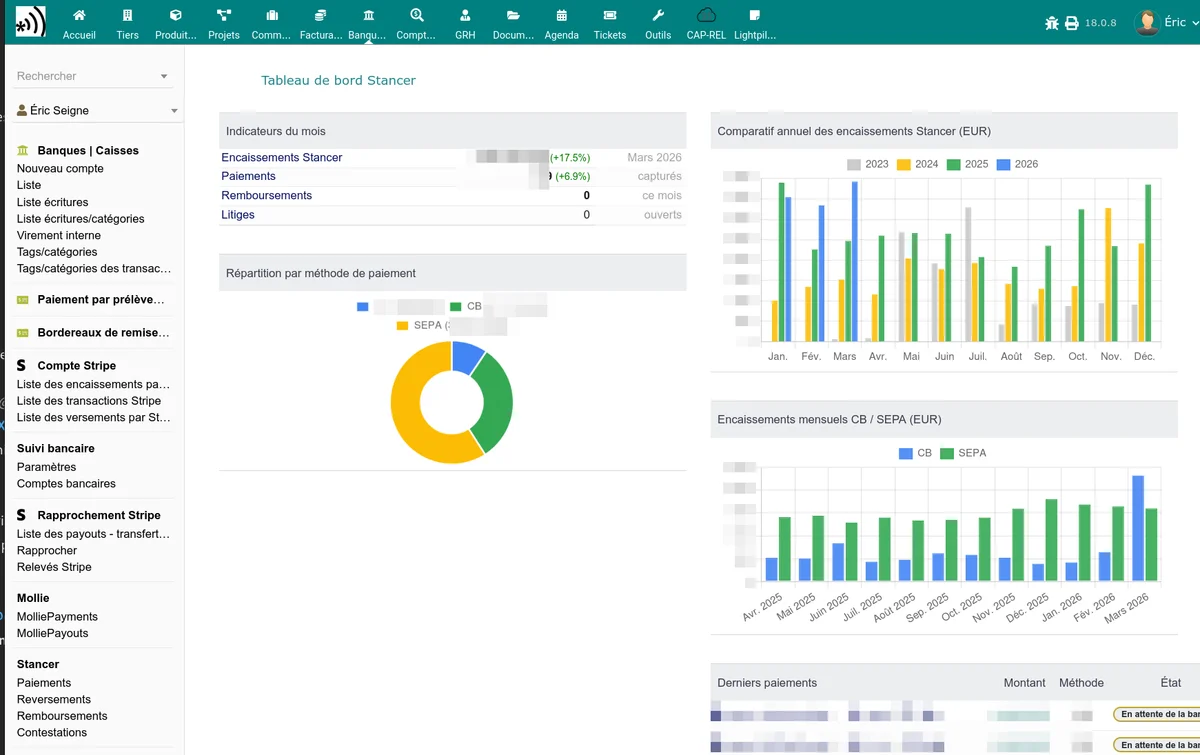1200x755 pixels.
Task: Toggle SEPA series in monthly chart legend
Action: (x=963, y=453)
